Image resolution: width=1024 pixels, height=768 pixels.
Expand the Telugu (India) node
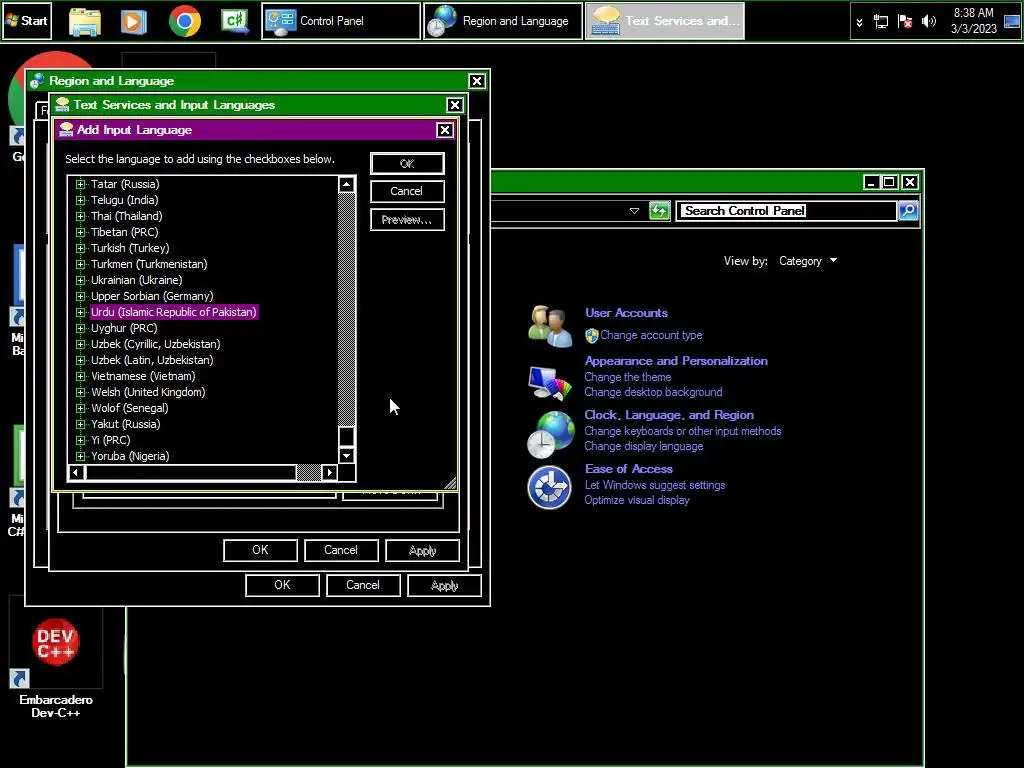(x=80, y=200)
